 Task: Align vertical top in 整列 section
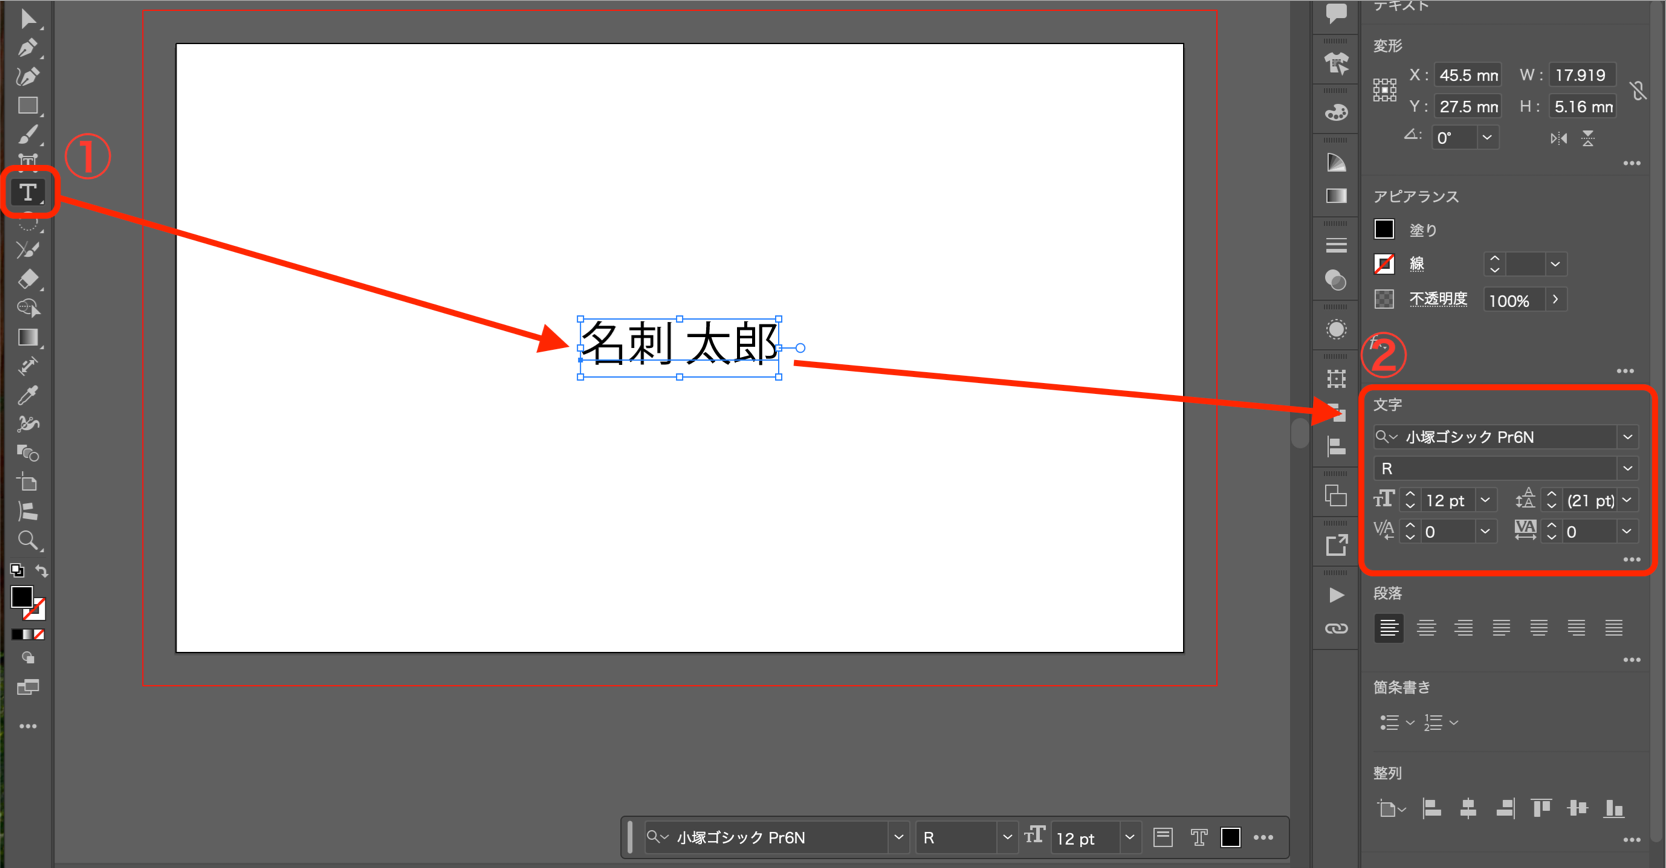tap(1541, 808)
